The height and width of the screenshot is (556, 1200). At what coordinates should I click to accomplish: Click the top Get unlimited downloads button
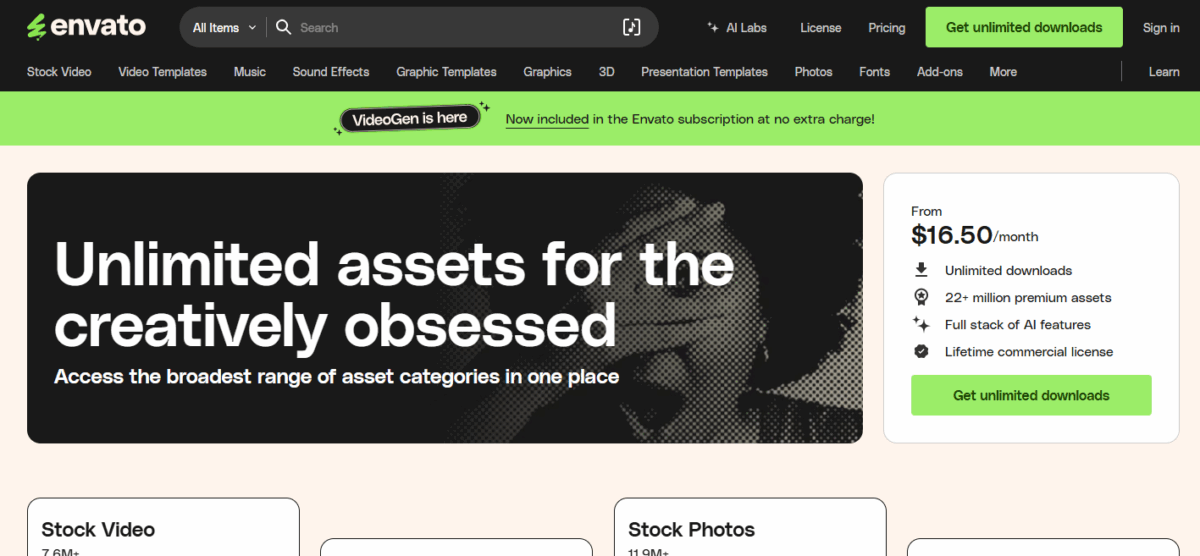[1024, 27]
